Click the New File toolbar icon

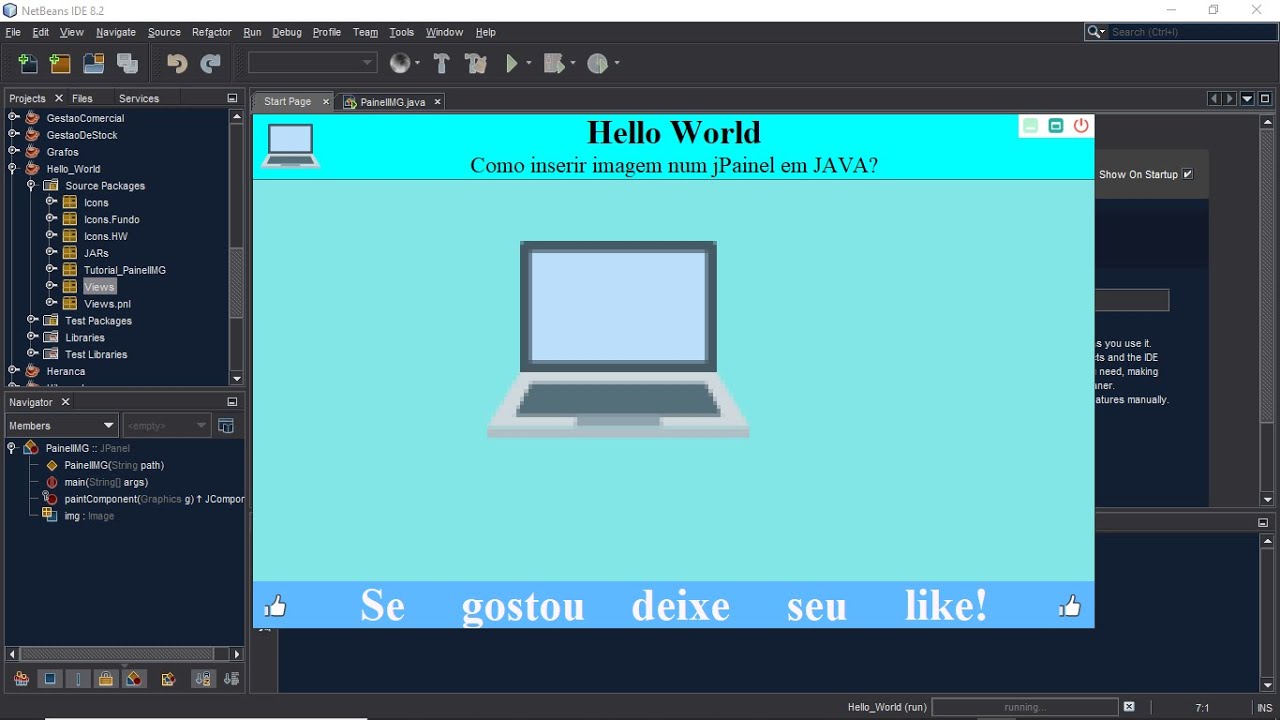pos(27,63)
